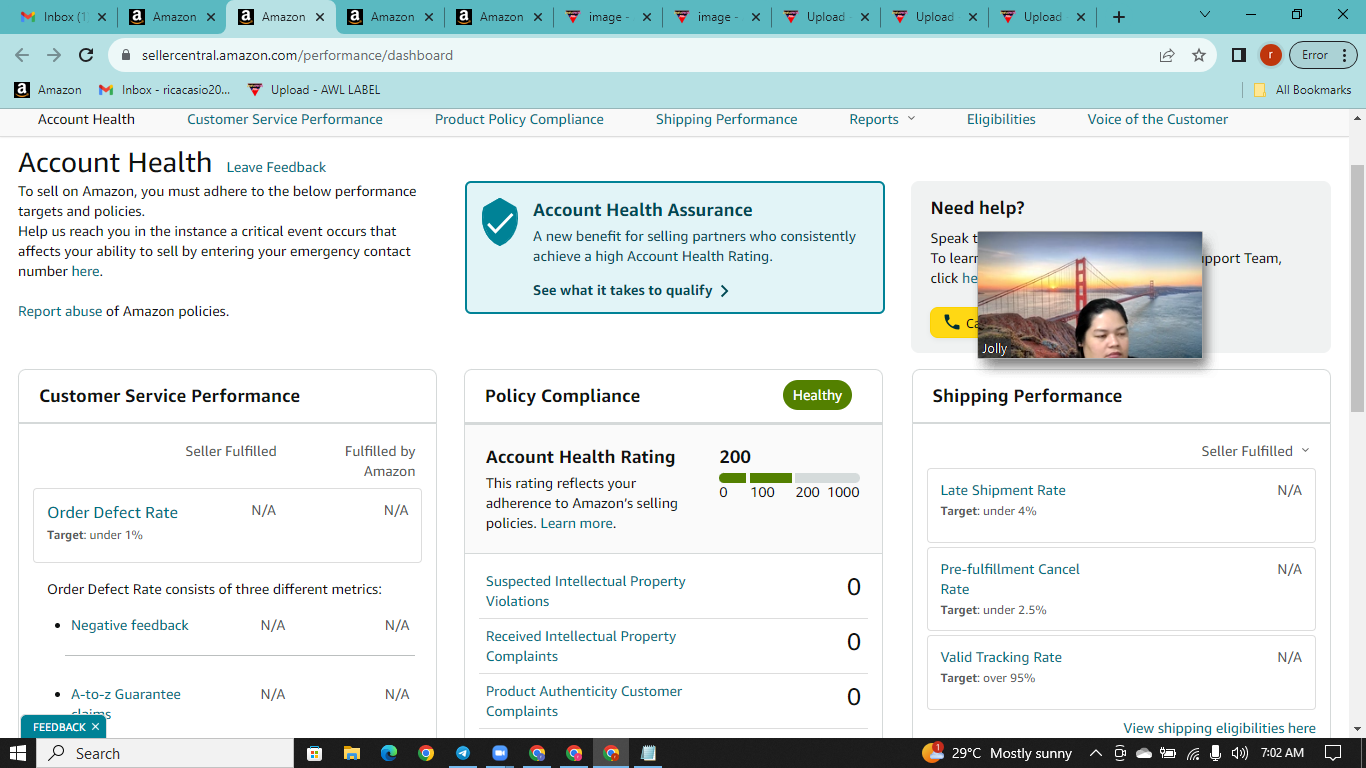Open the weather widget showing 29°C

click(x=997, y=753)
